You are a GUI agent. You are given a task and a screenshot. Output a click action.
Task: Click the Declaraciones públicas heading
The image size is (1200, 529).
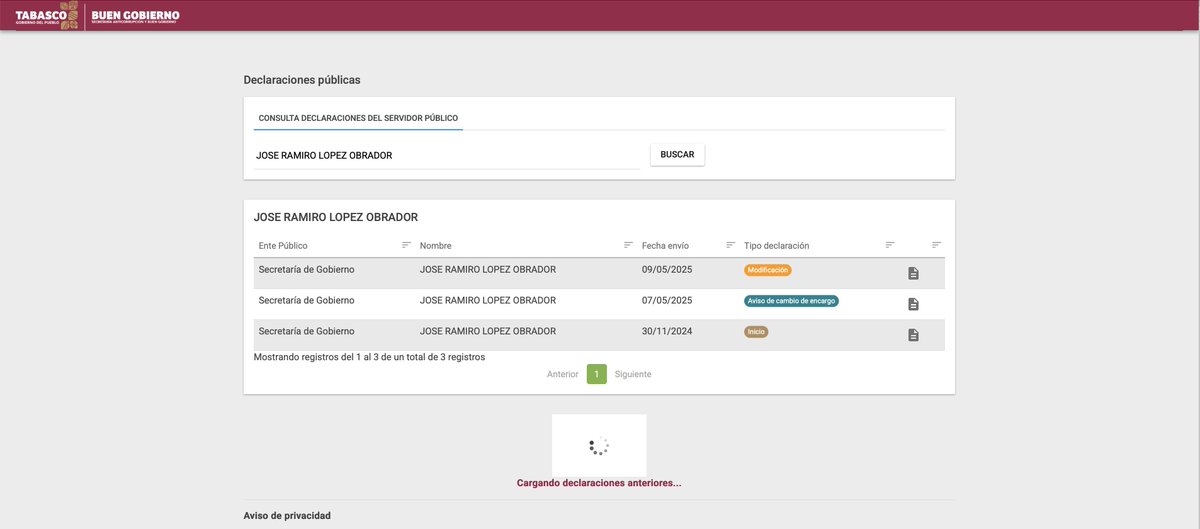(302, 80)
